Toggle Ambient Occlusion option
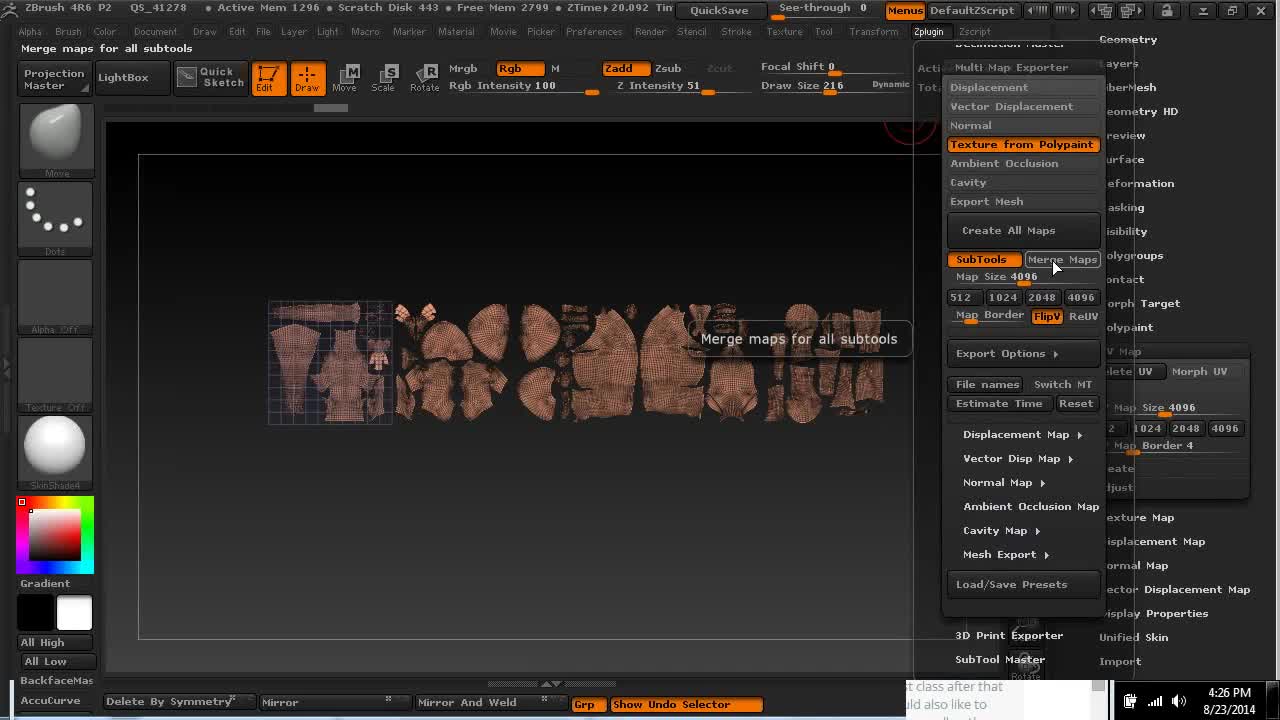 pyautogui.click(x=1023, y=163)
